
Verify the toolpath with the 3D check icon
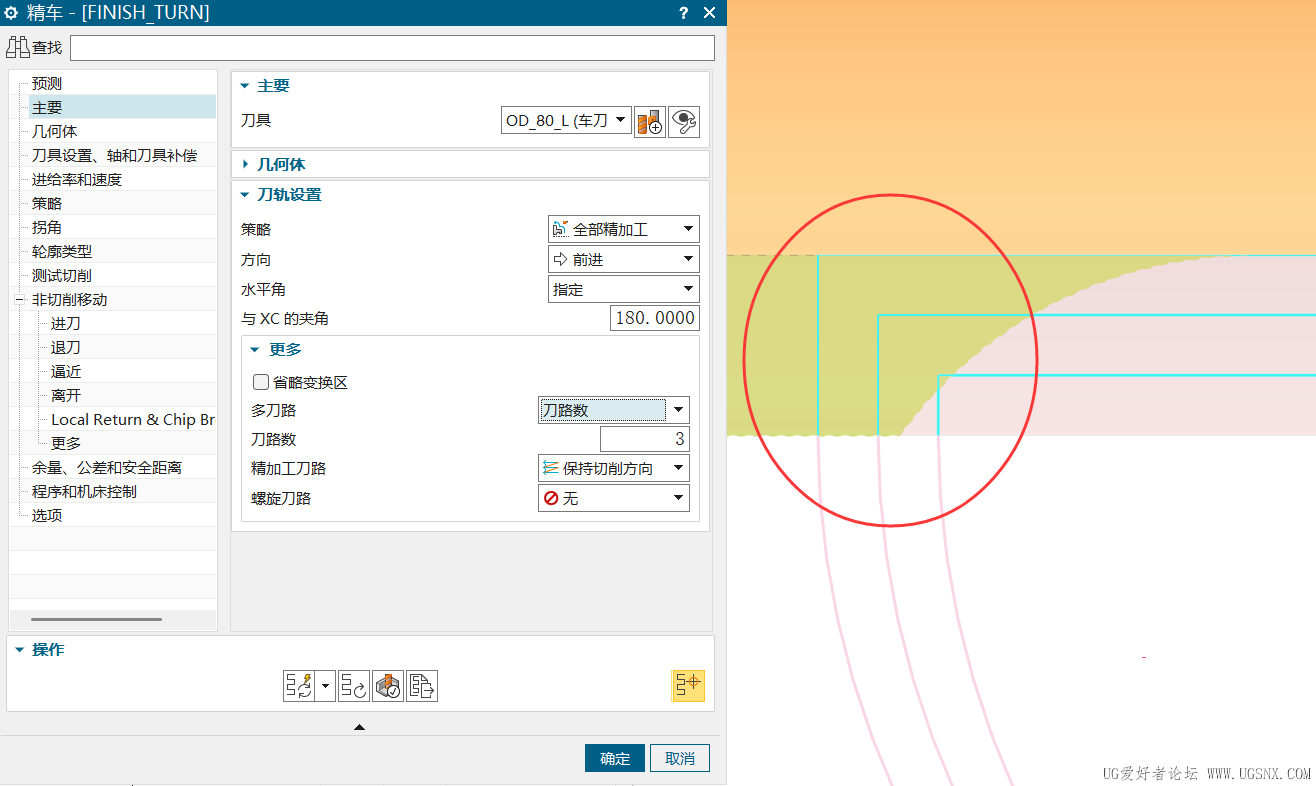[387, 685]
